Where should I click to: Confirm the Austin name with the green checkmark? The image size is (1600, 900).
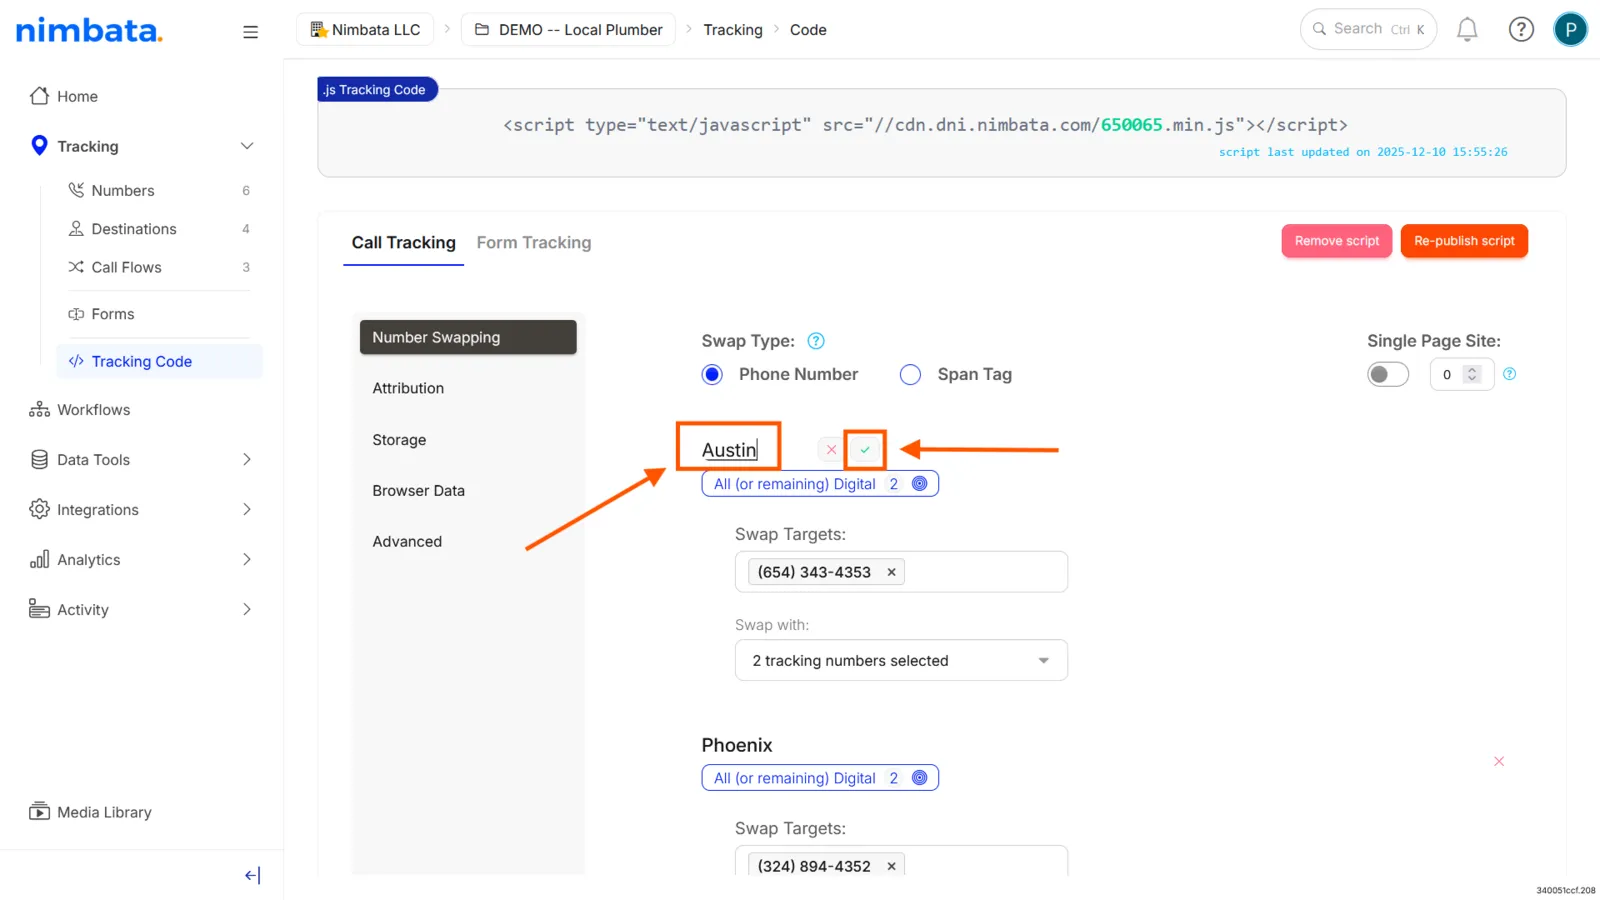coord(865,450)
